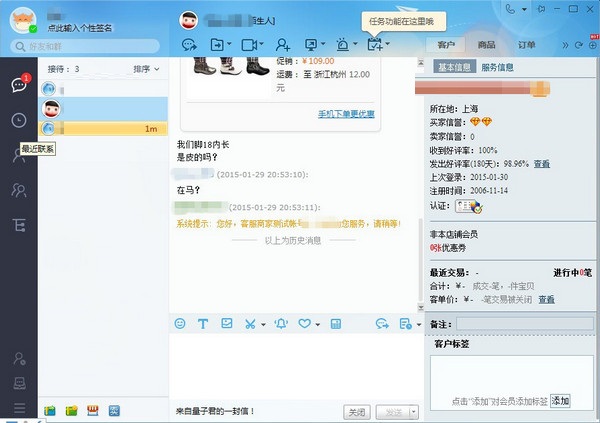Open font settings with T icon
Screen dimensions: 600x423
[x=203, y=324]
